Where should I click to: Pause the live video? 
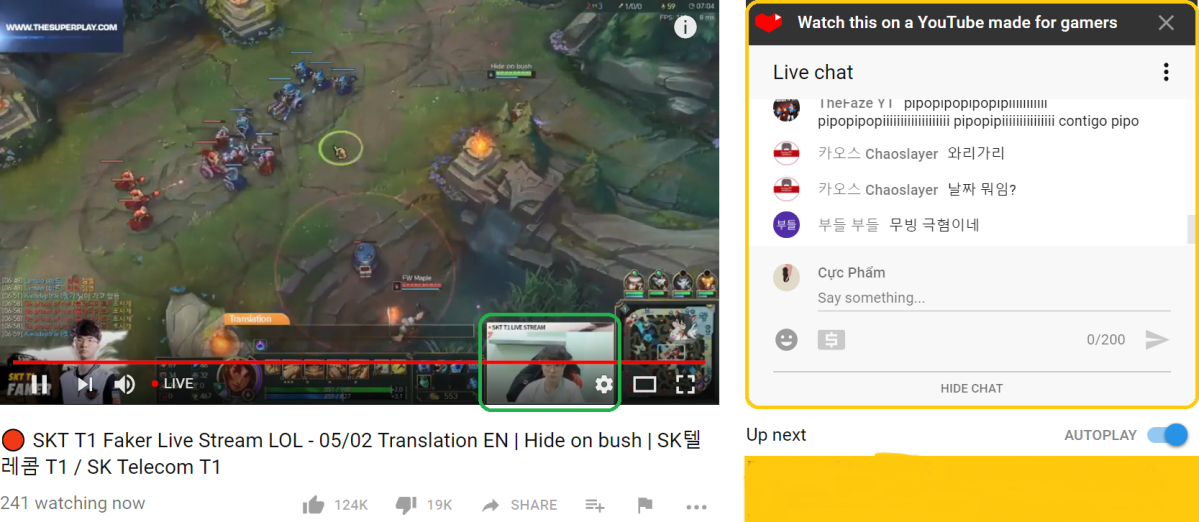tap(39, 384)
